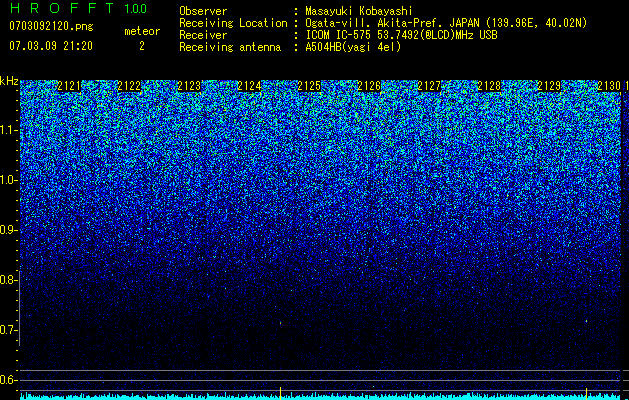Click time marker 2121

coord(69,86)
